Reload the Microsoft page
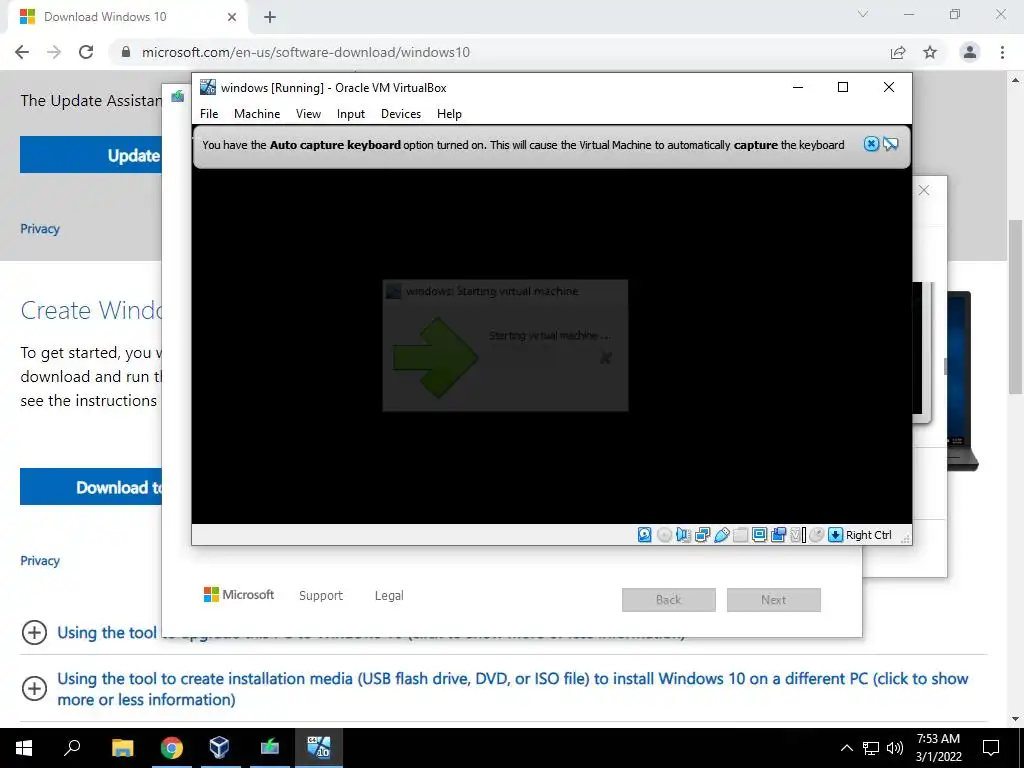1024x768 pixels. pyautogui.click(x=86, y=52)
